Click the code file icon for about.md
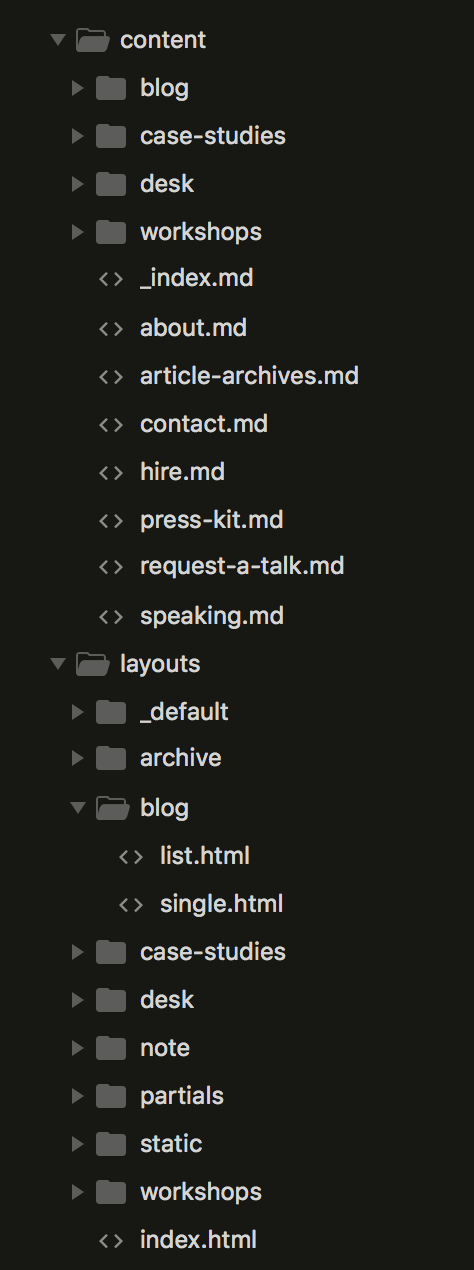474x1270 pixels. [x=111, y=328]
